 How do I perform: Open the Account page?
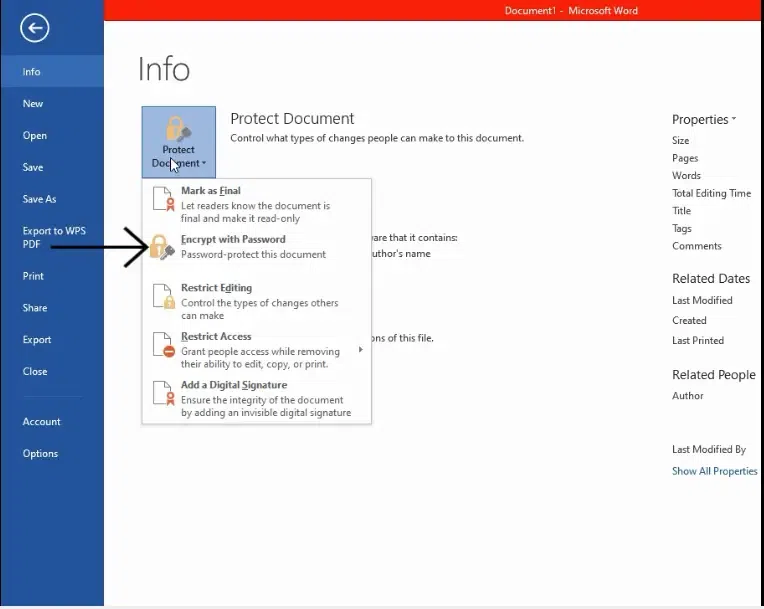(x=52, y=422)
